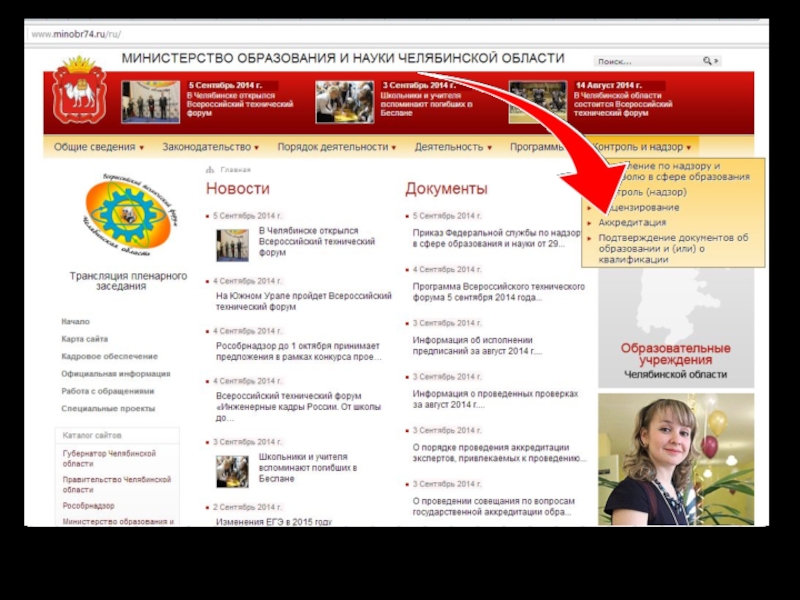Open Губернатор Челябинской области catalog link

(109, 458)
